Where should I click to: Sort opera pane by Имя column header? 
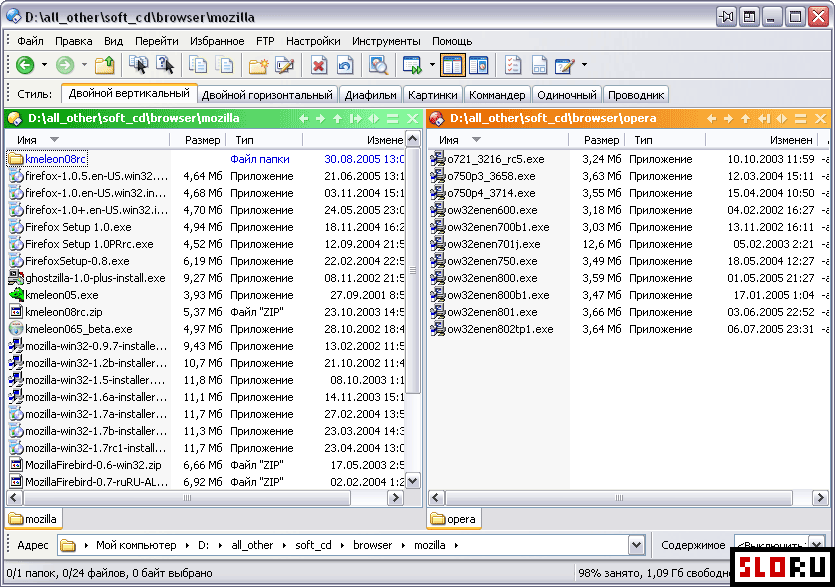tap(498, 140)
